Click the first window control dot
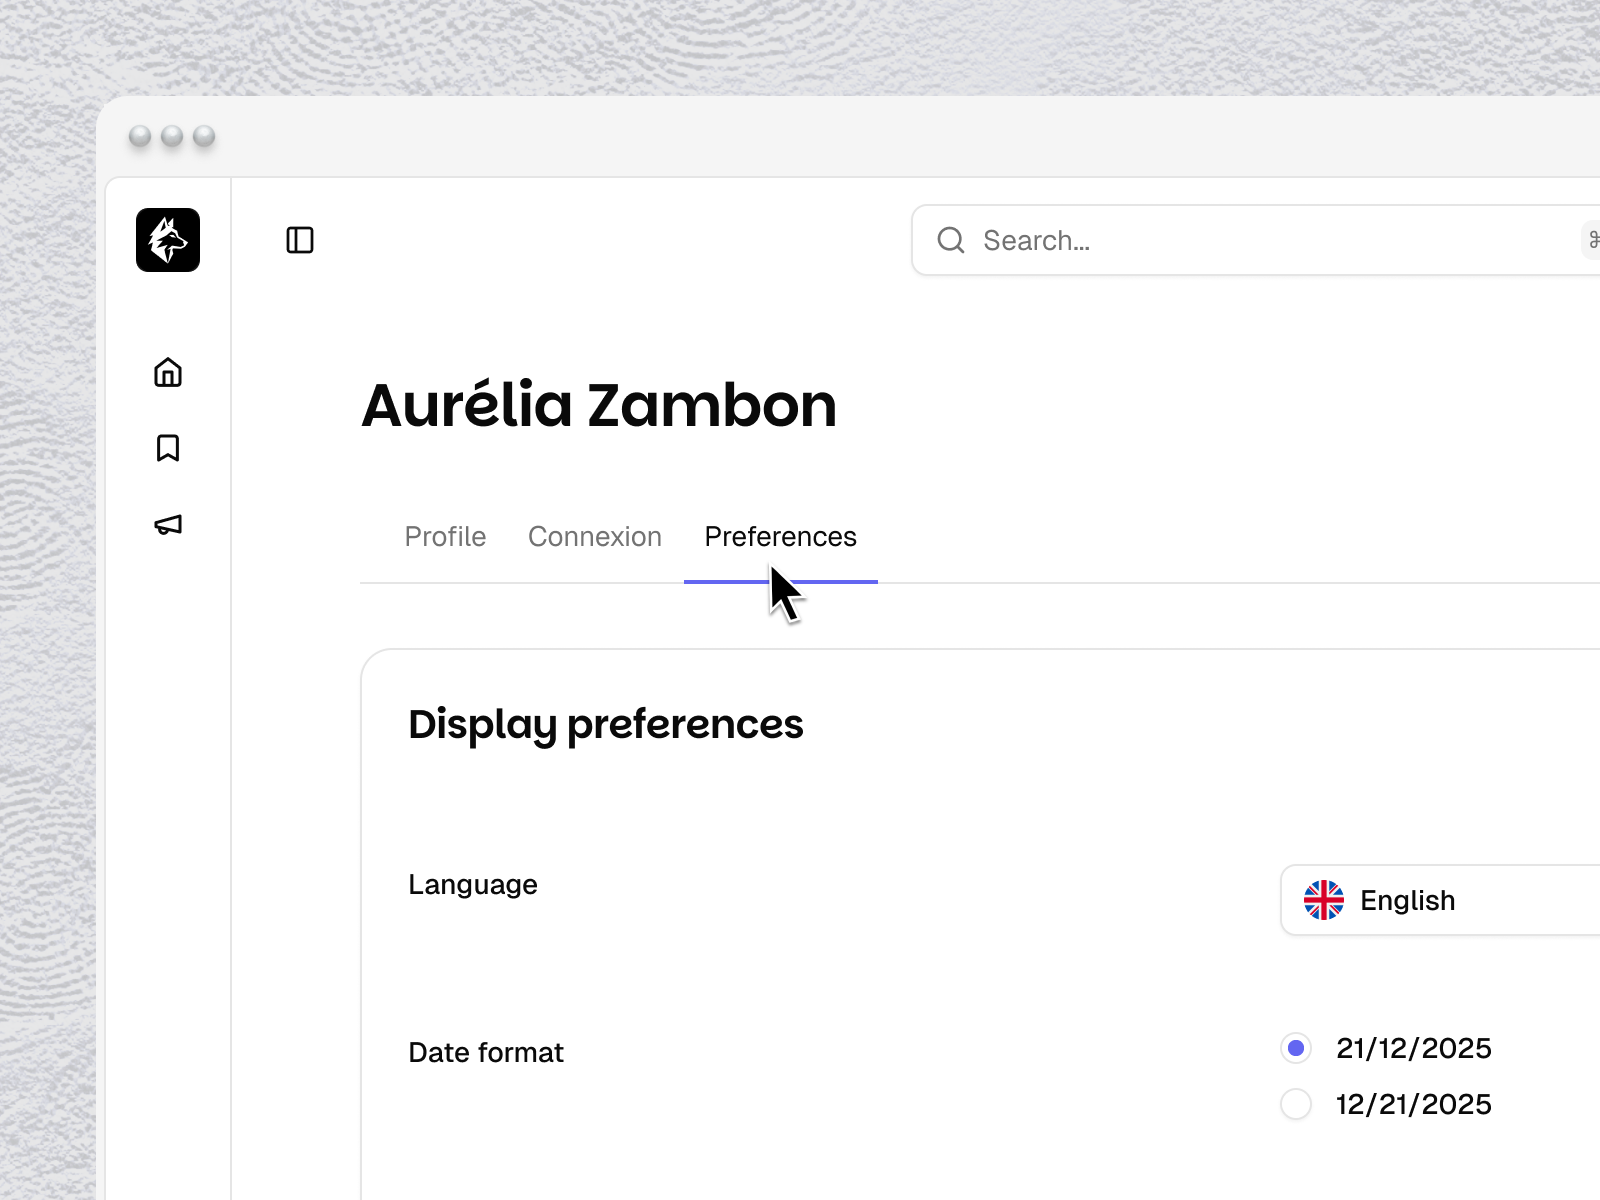Viewport: 1600px width, 1200px height. [140, 136]
